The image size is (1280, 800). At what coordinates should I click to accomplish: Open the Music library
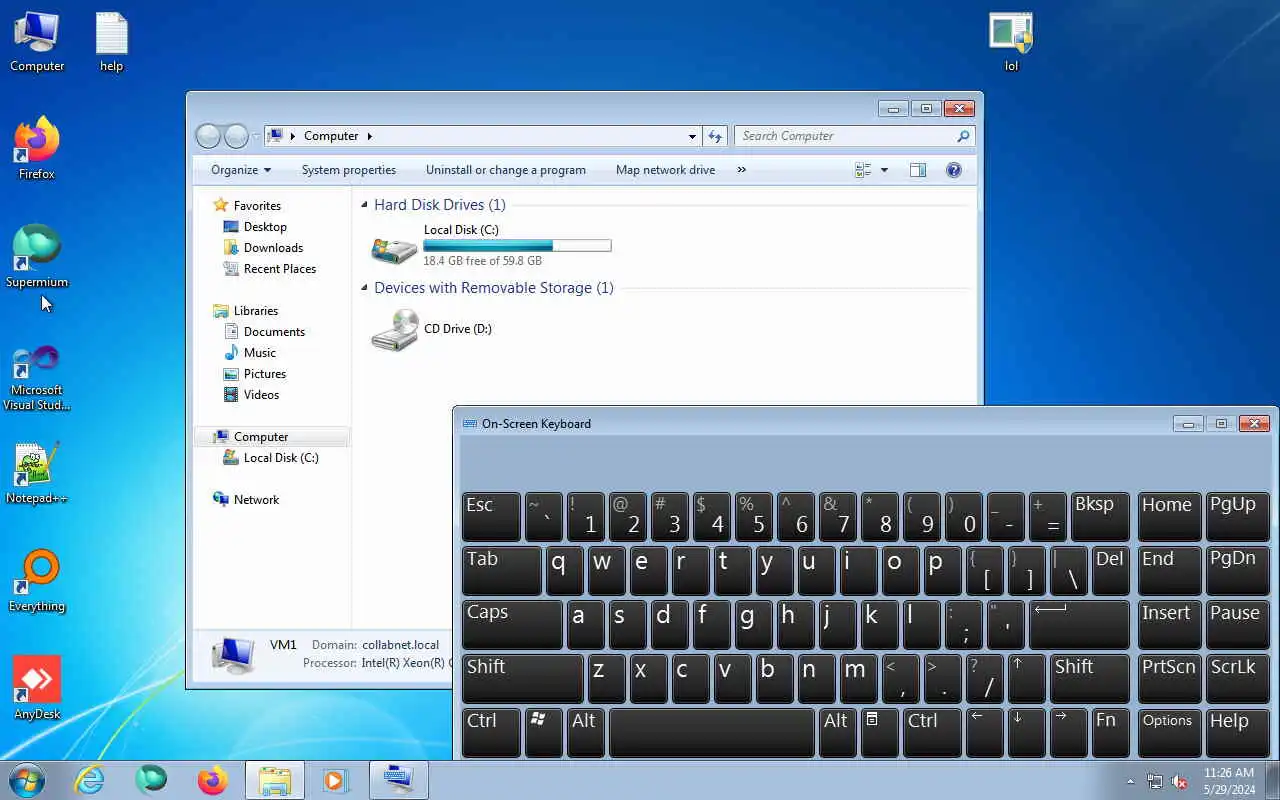[259, 353]
